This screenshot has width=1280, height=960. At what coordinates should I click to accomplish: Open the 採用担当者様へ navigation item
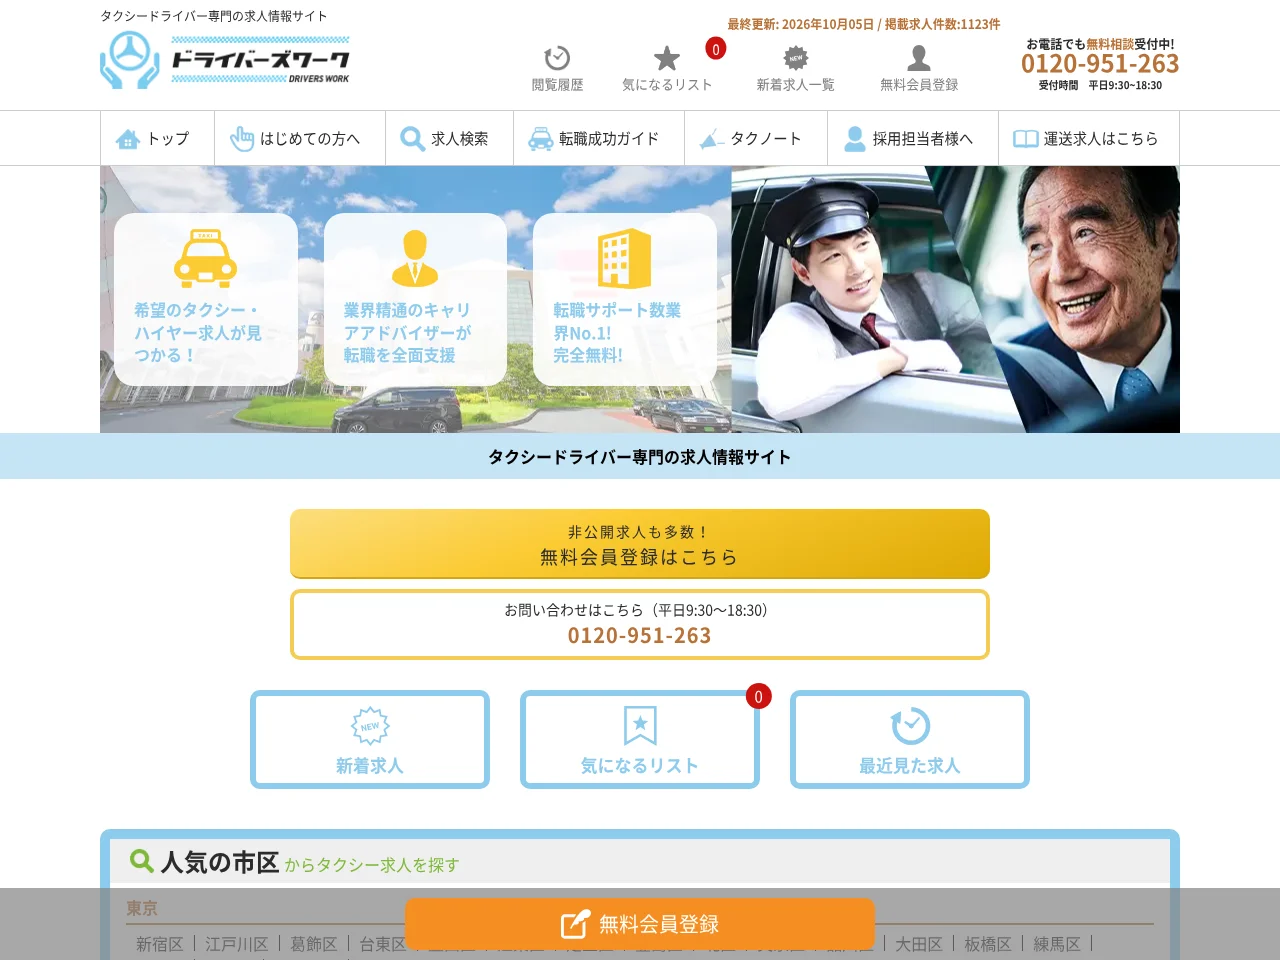913,138
